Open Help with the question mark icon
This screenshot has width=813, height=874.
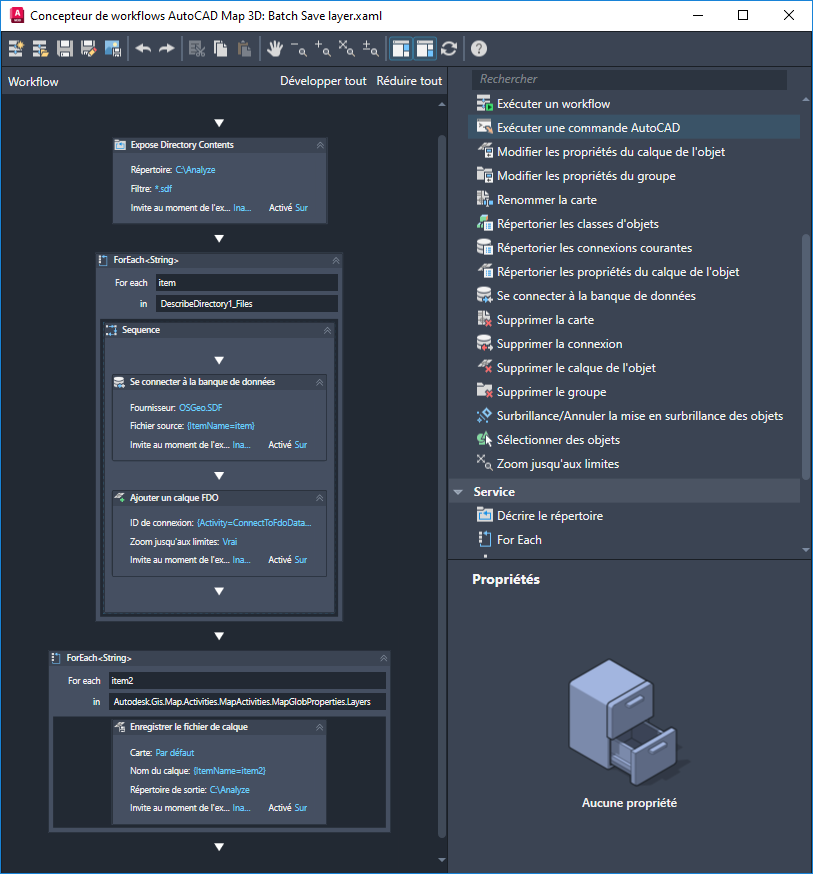[479, 49]
